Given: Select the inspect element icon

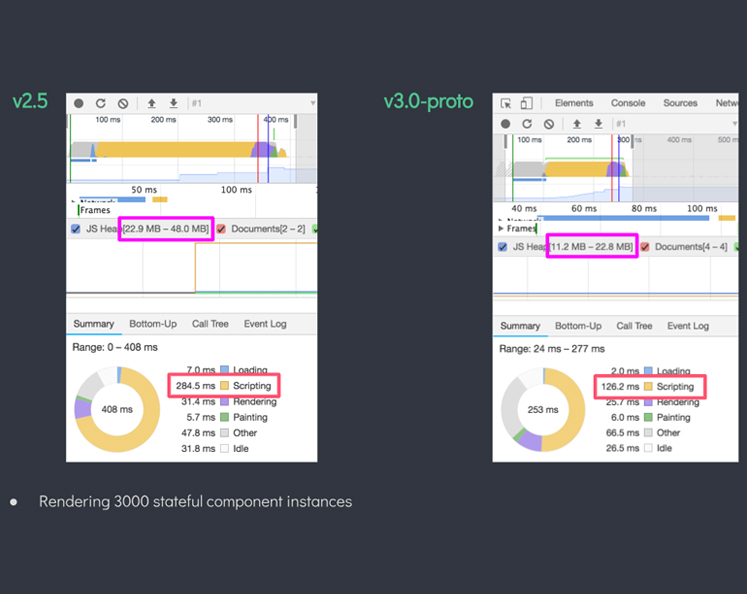Looking at the screenshot, I should coord(506,103).
